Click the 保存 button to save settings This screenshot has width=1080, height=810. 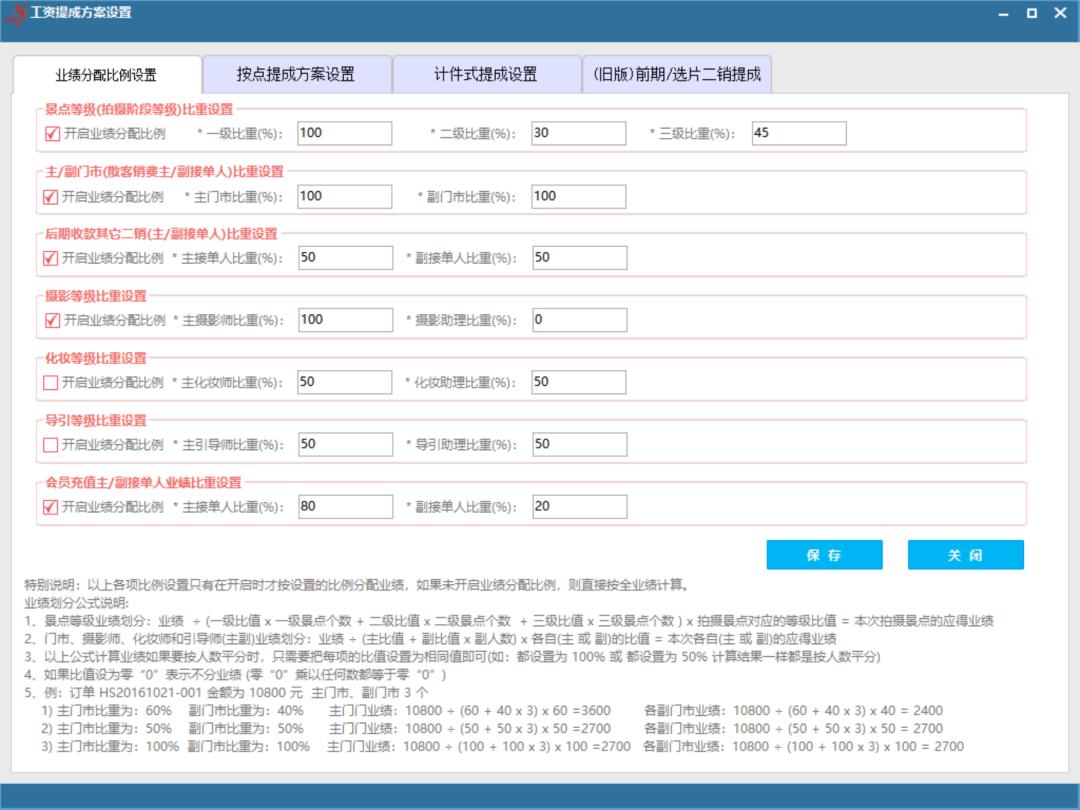coord(824,554)
